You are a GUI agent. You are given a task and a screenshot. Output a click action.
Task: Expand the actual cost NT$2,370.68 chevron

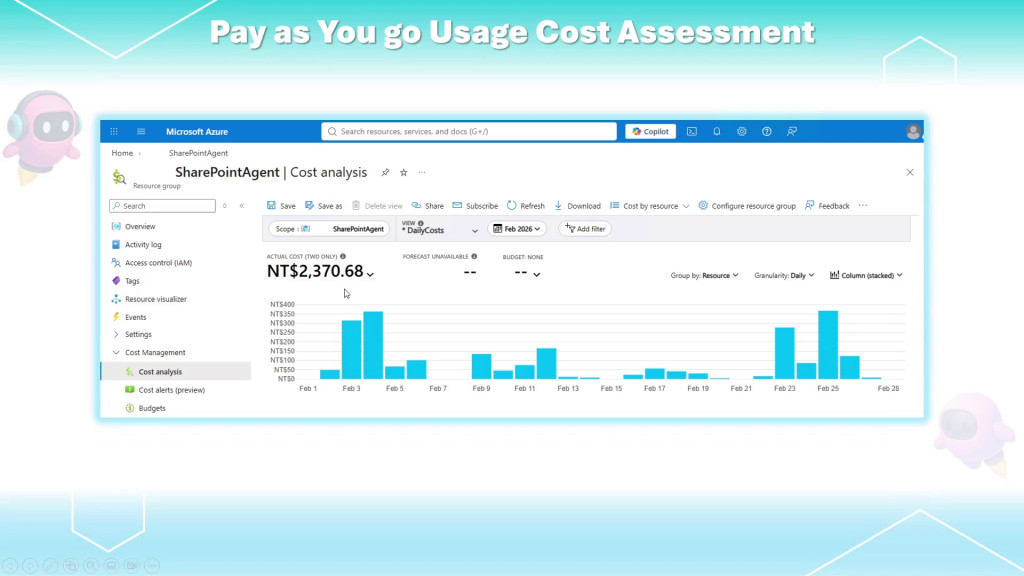point(370,274)
